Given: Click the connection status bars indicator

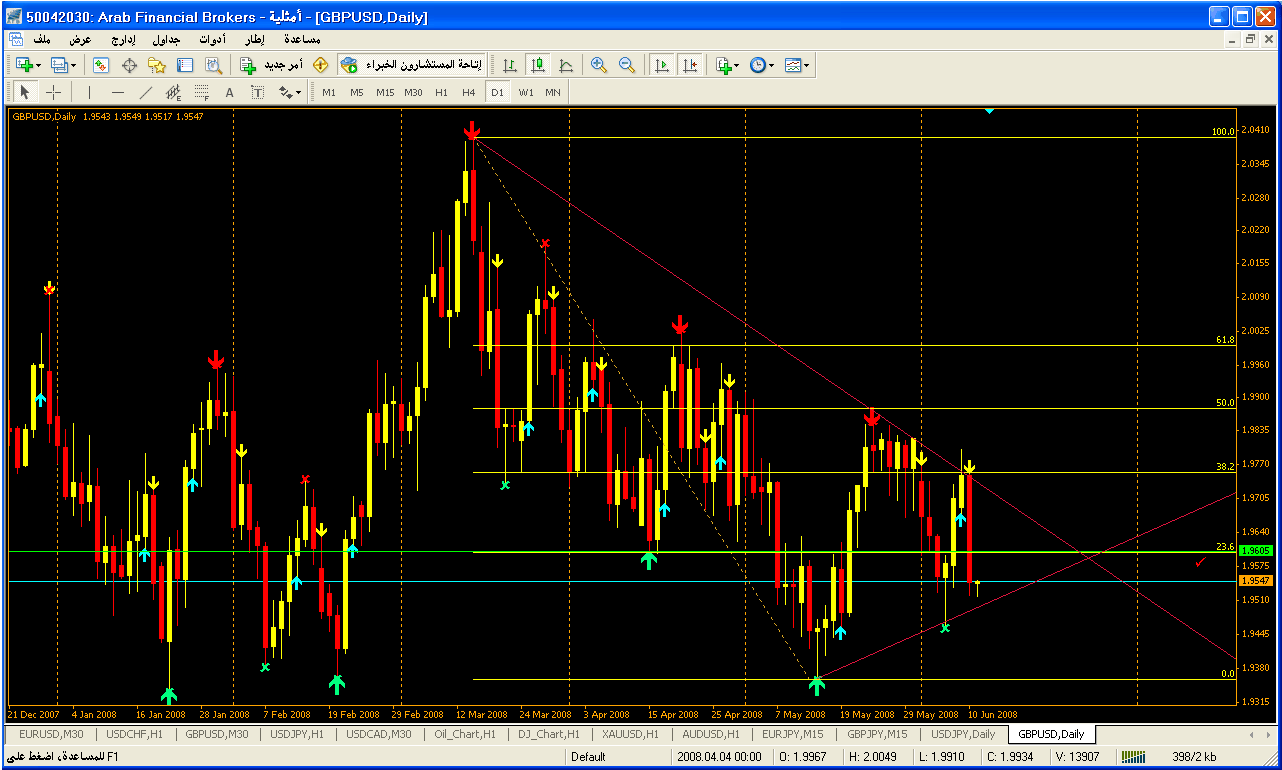Looking at the screenshot, I should click(1134, 756).
